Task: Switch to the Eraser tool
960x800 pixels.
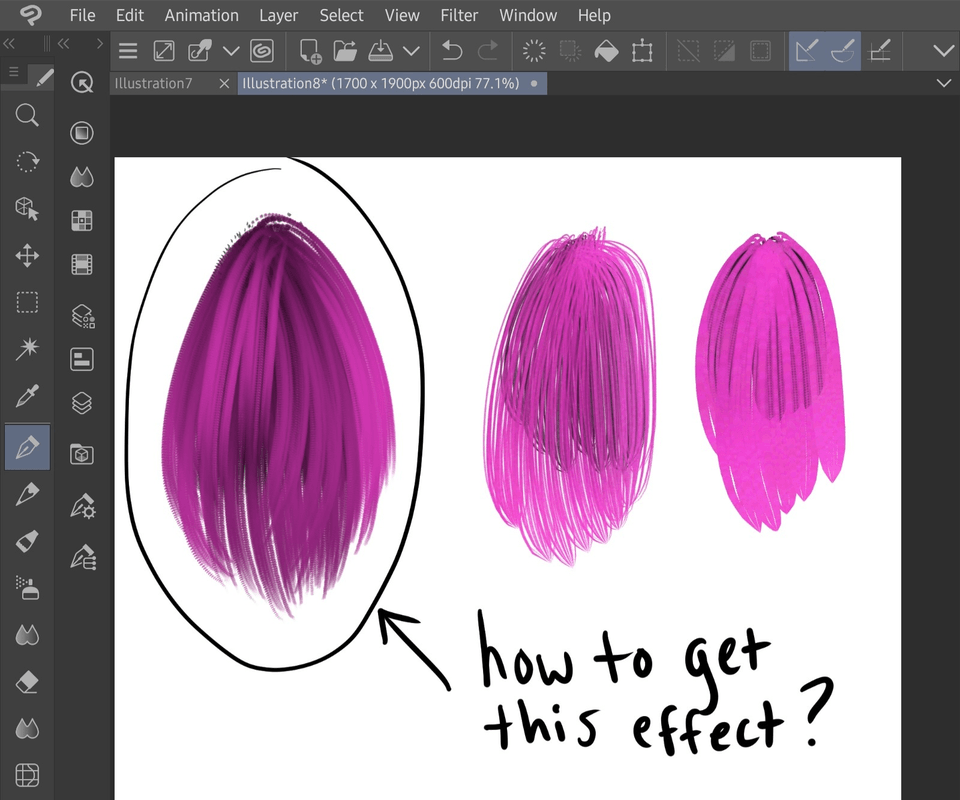Action: [26, 681]
